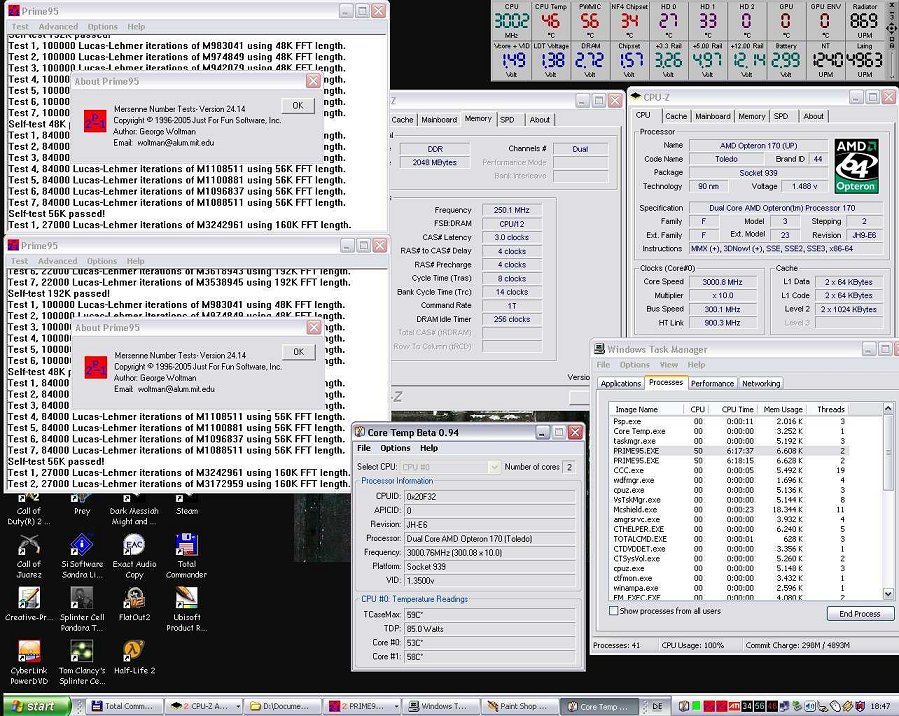Screen dimensions: 899x716
Task: Open the Options menu in Core Temp
Action: click(395, 448)
